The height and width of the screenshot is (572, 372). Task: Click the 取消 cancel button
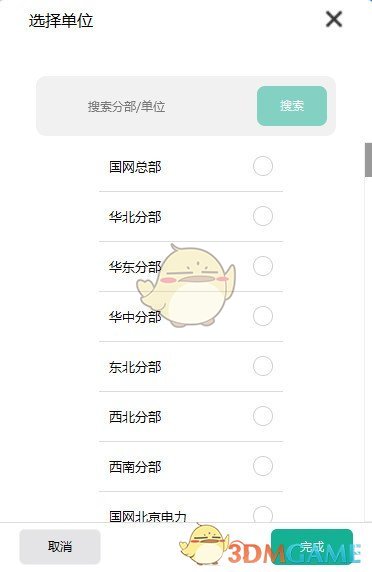60,546
